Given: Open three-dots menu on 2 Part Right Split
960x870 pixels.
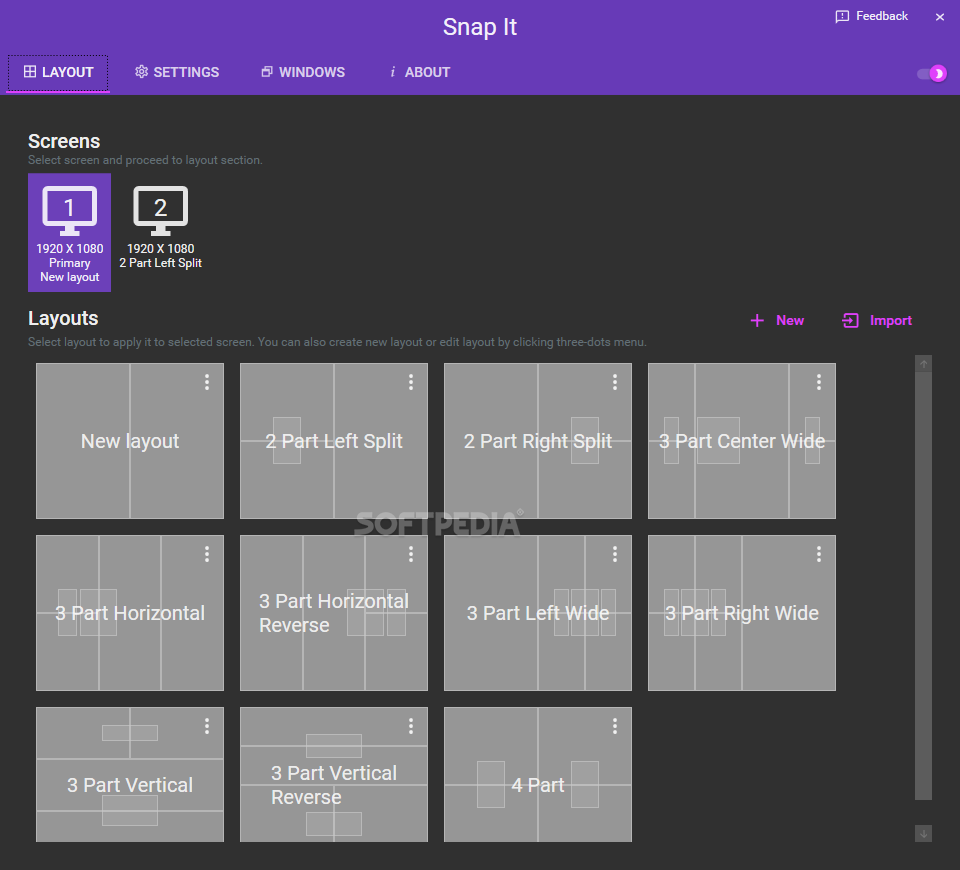Looking at the screenshot, I should (615, 382).
